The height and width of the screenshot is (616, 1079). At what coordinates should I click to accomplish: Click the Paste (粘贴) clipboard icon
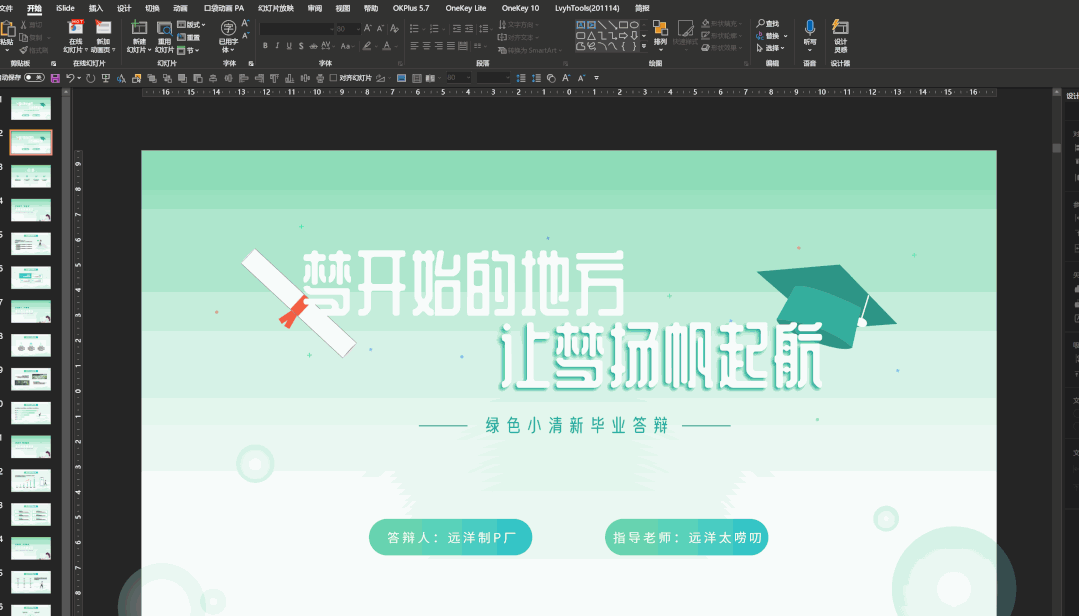pyautogui.click(x=8, y=30)
